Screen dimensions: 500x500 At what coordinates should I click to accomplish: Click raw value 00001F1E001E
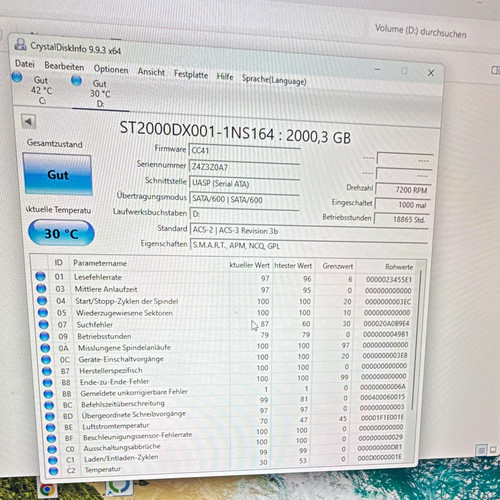[382, 417]
